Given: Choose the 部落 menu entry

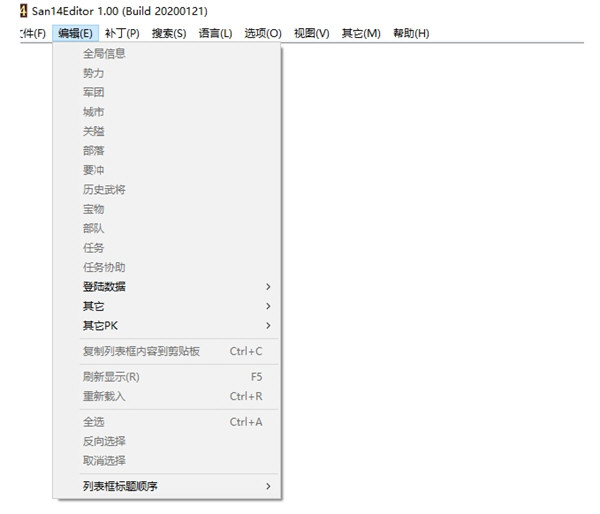Looking at the screenshot, I should pyautogui.click(x=167, y=151).
